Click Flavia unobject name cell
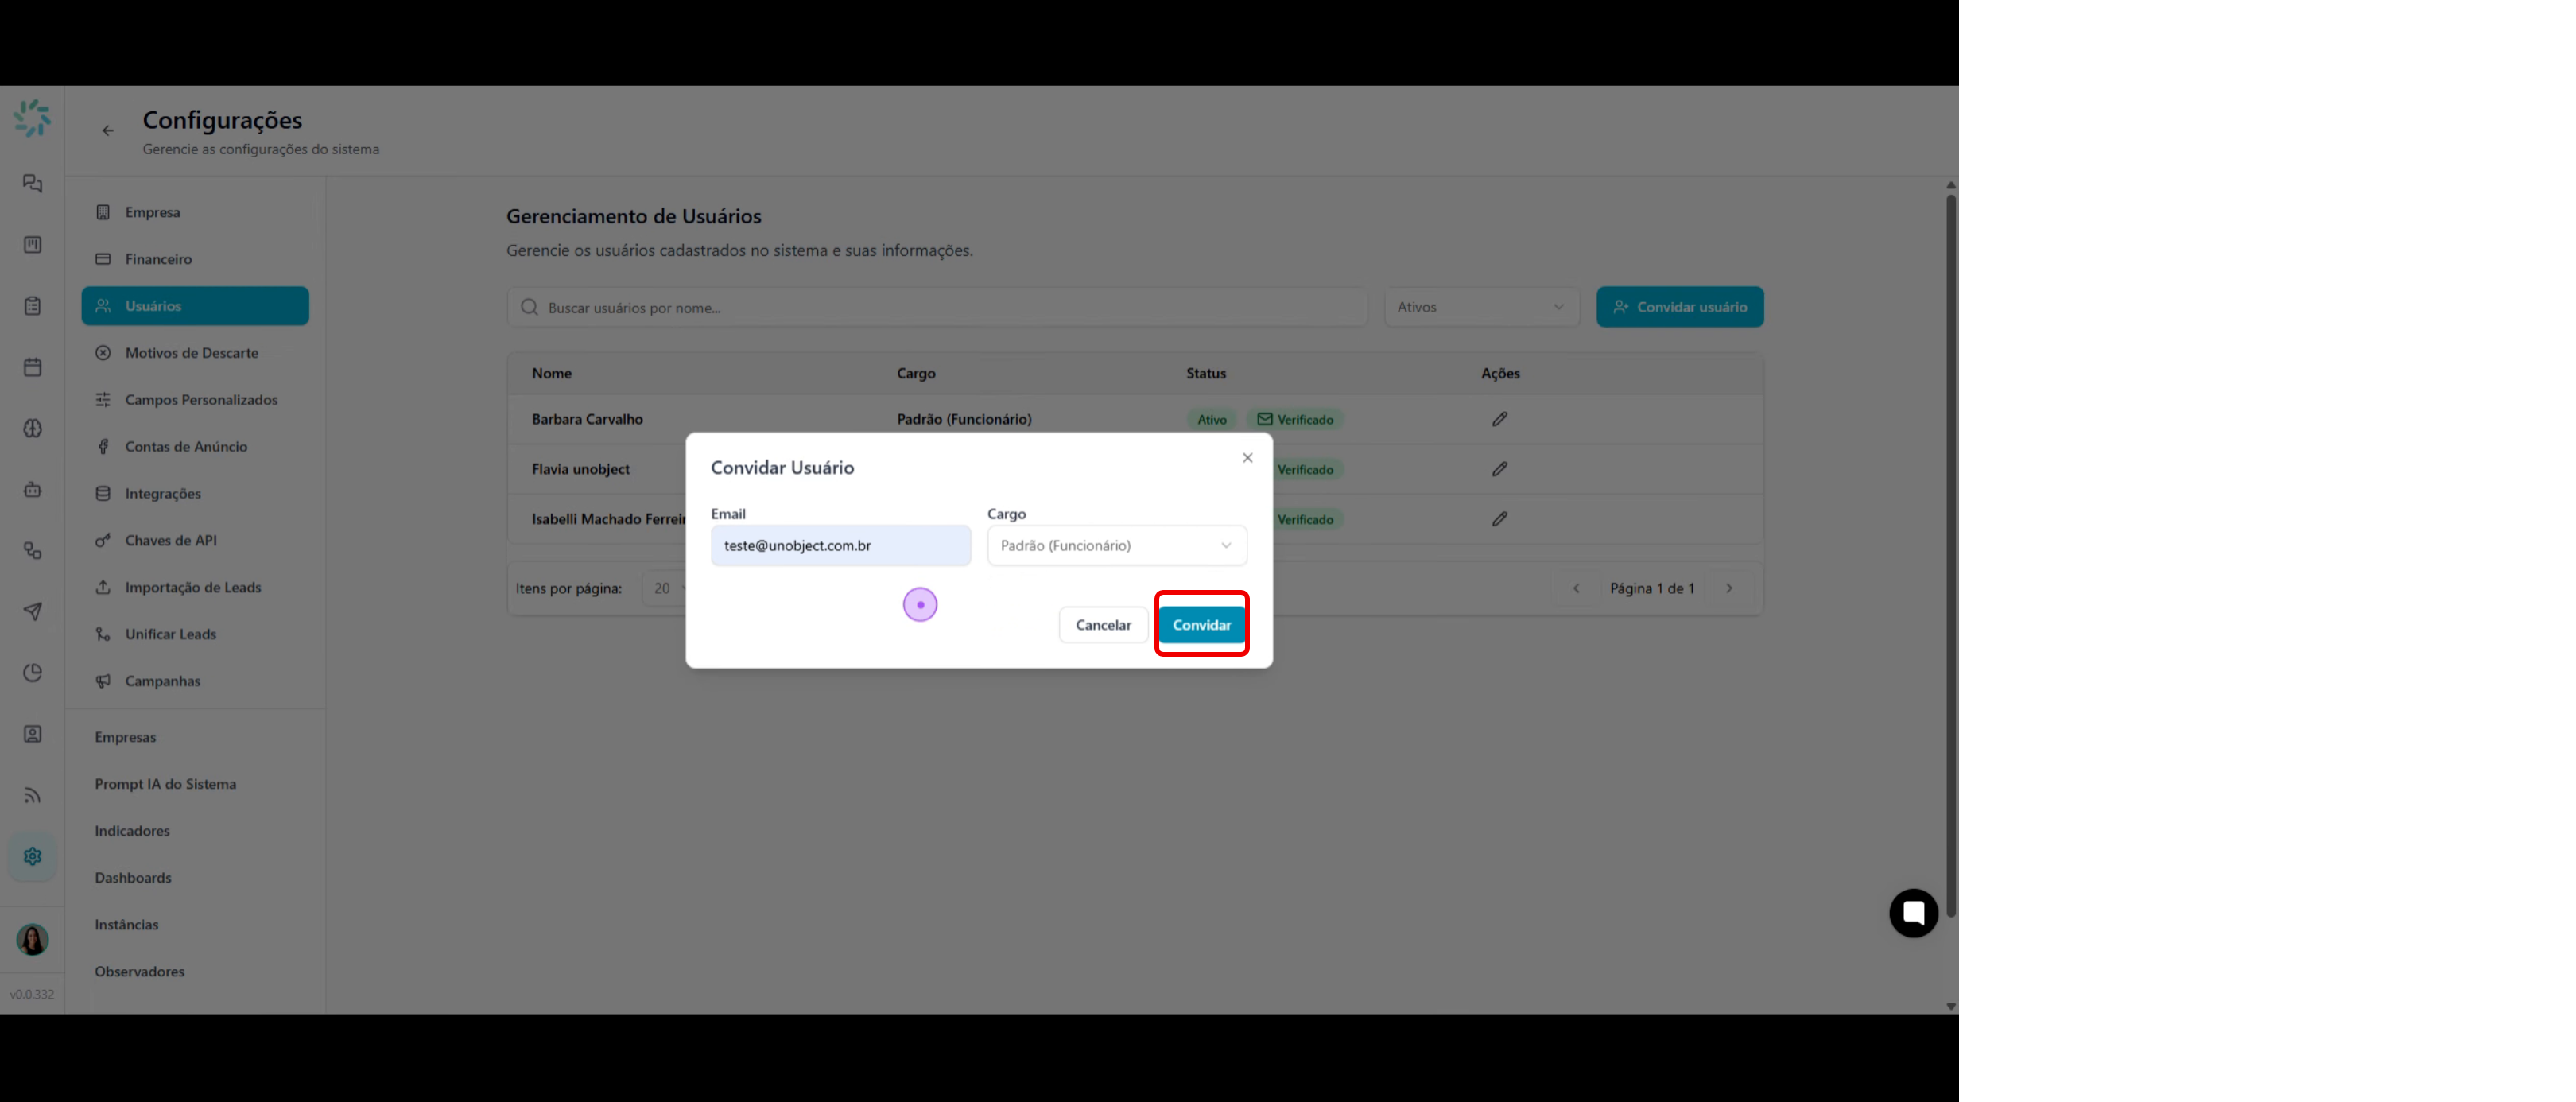This screenshot has height=1102, width=2576. [x=580, y=469]
